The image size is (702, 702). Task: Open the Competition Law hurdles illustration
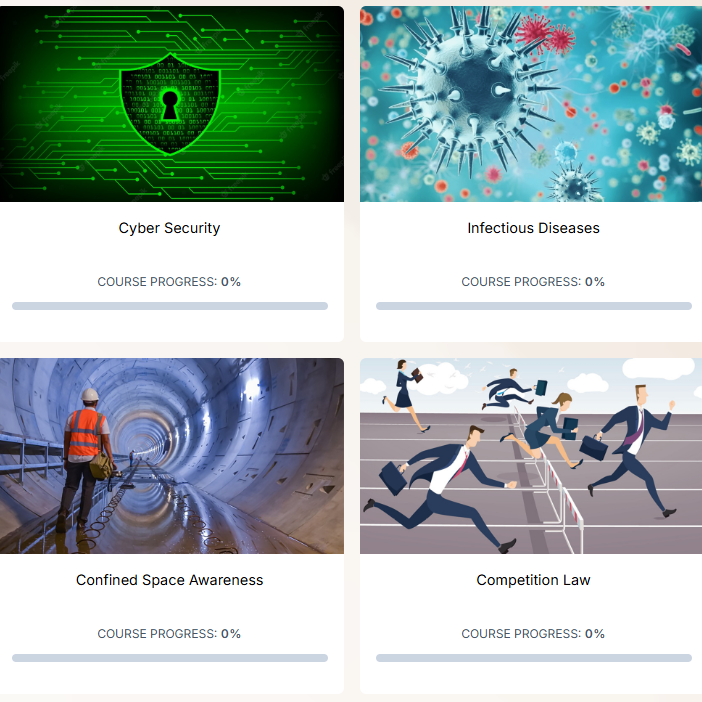[x=531, y=456]
